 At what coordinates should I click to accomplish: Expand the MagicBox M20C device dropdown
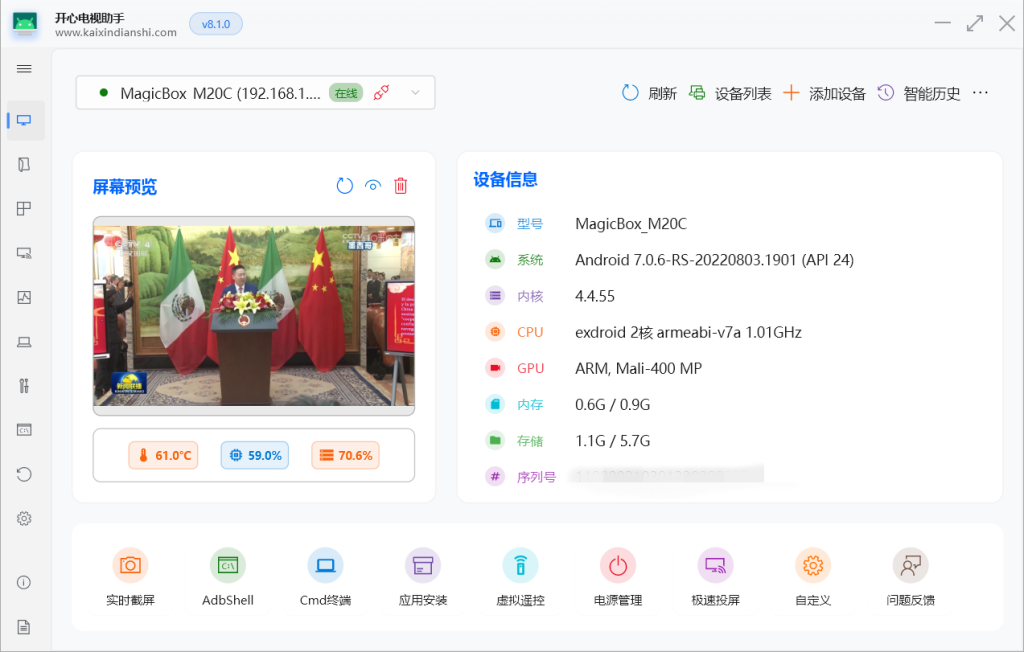tap(415, 93)
